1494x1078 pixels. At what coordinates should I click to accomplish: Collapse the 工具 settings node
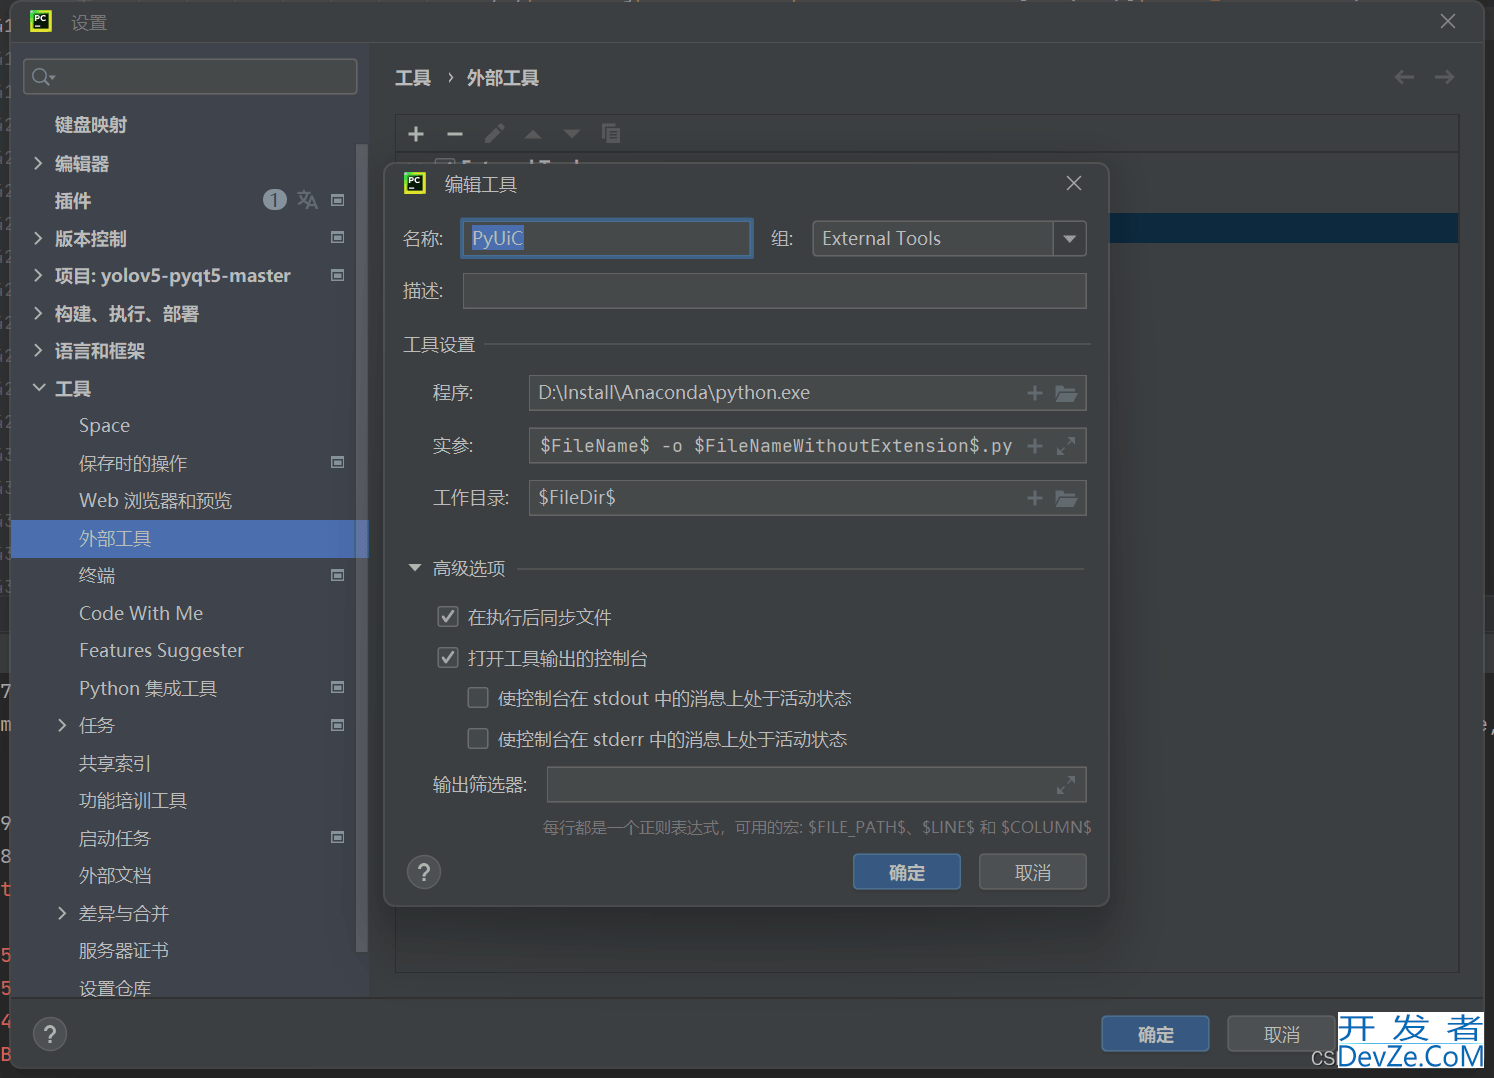(x=38, y=388)
